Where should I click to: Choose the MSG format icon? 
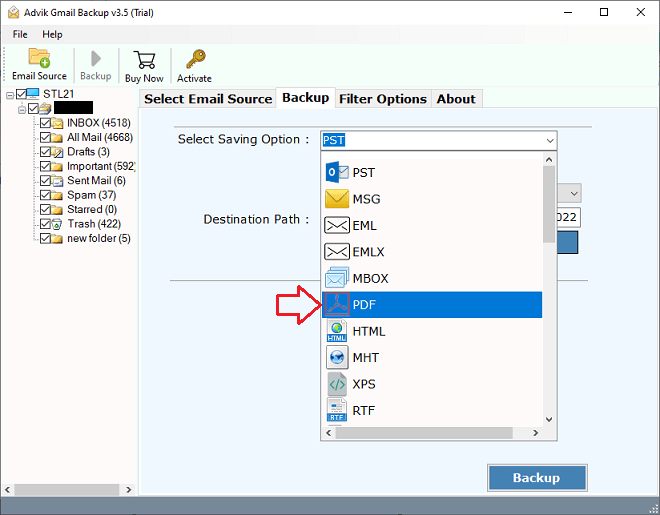click(337, 199)
